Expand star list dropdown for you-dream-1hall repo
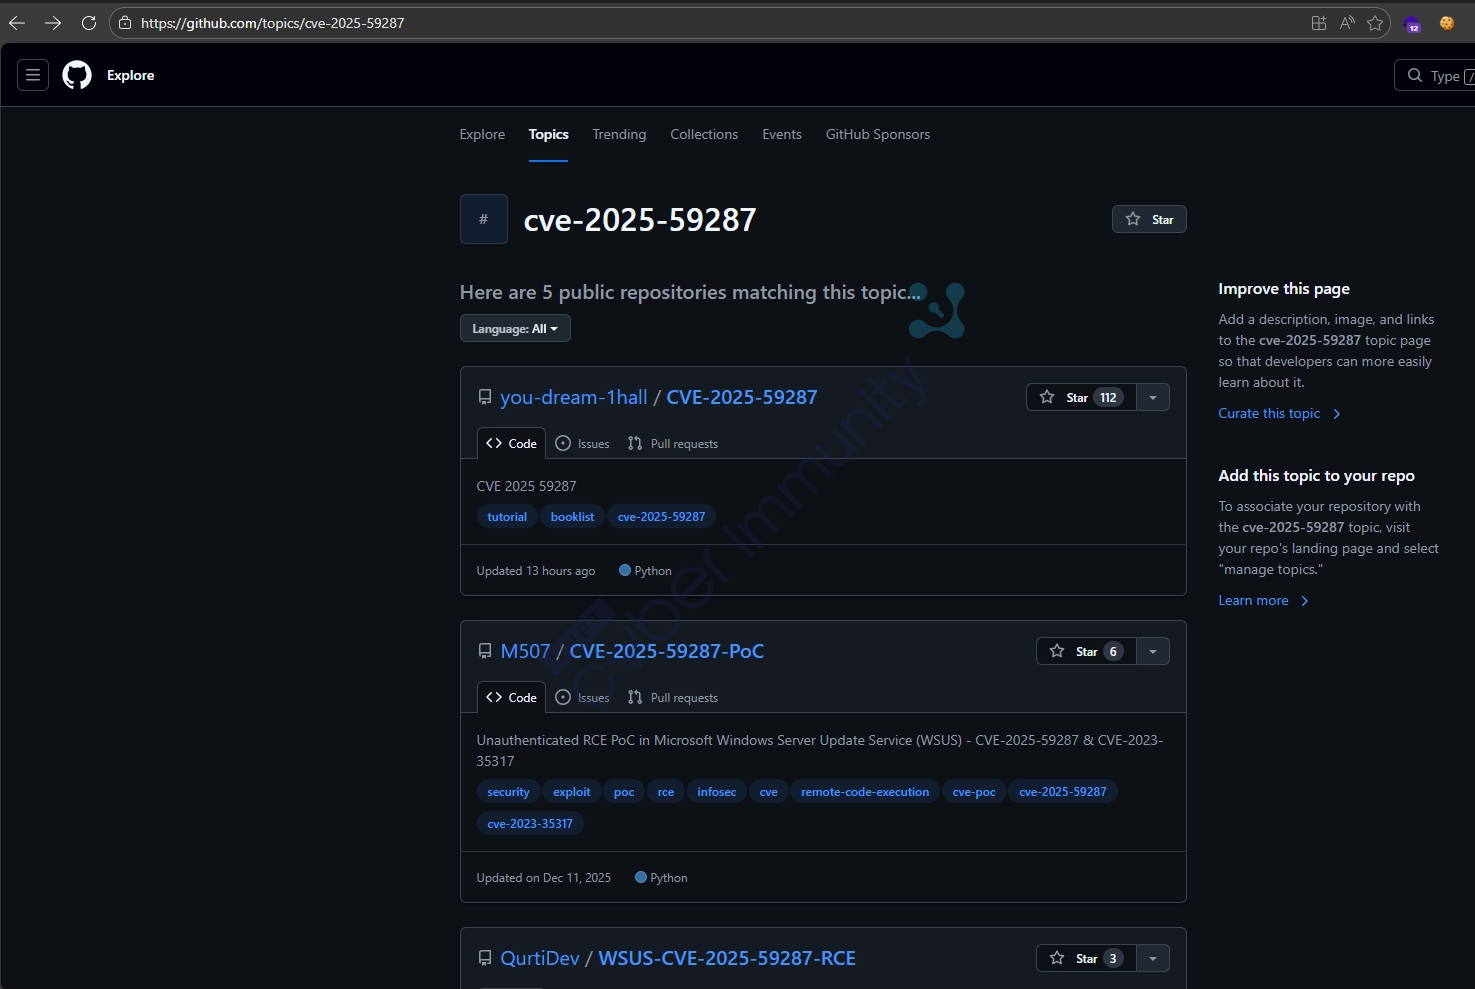Screen dimensions: 1475x989 1153,397
